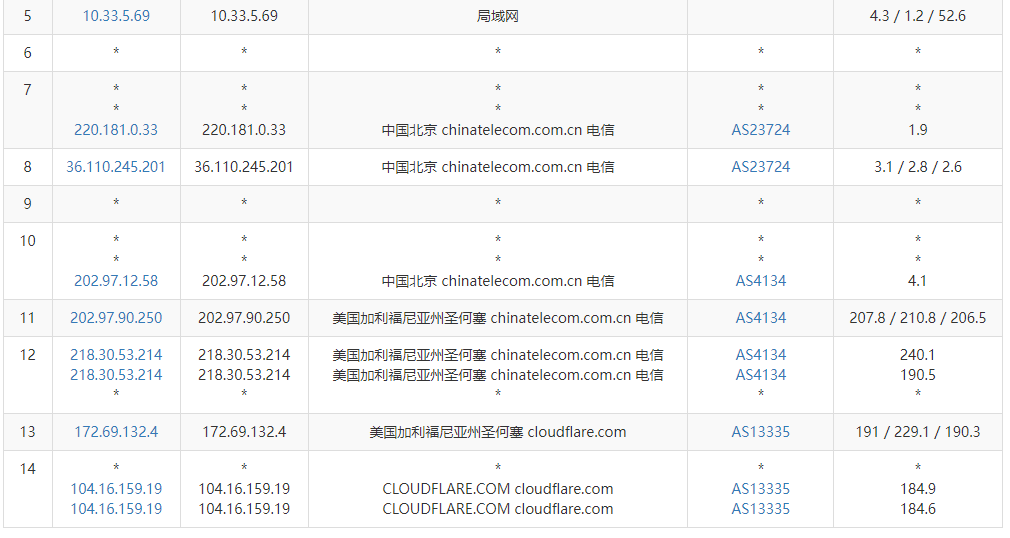Select latency value 190.5 in hop 12
Viewport: 1010px width, 538px height.
918,375
